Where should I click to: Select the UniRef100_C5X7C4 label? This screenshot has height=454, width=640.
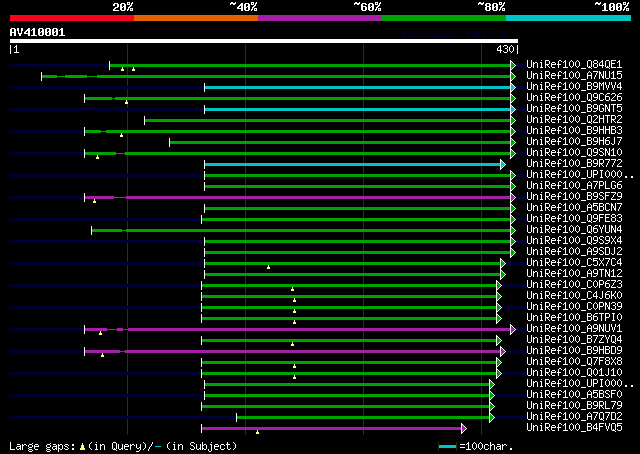(574, 263)
